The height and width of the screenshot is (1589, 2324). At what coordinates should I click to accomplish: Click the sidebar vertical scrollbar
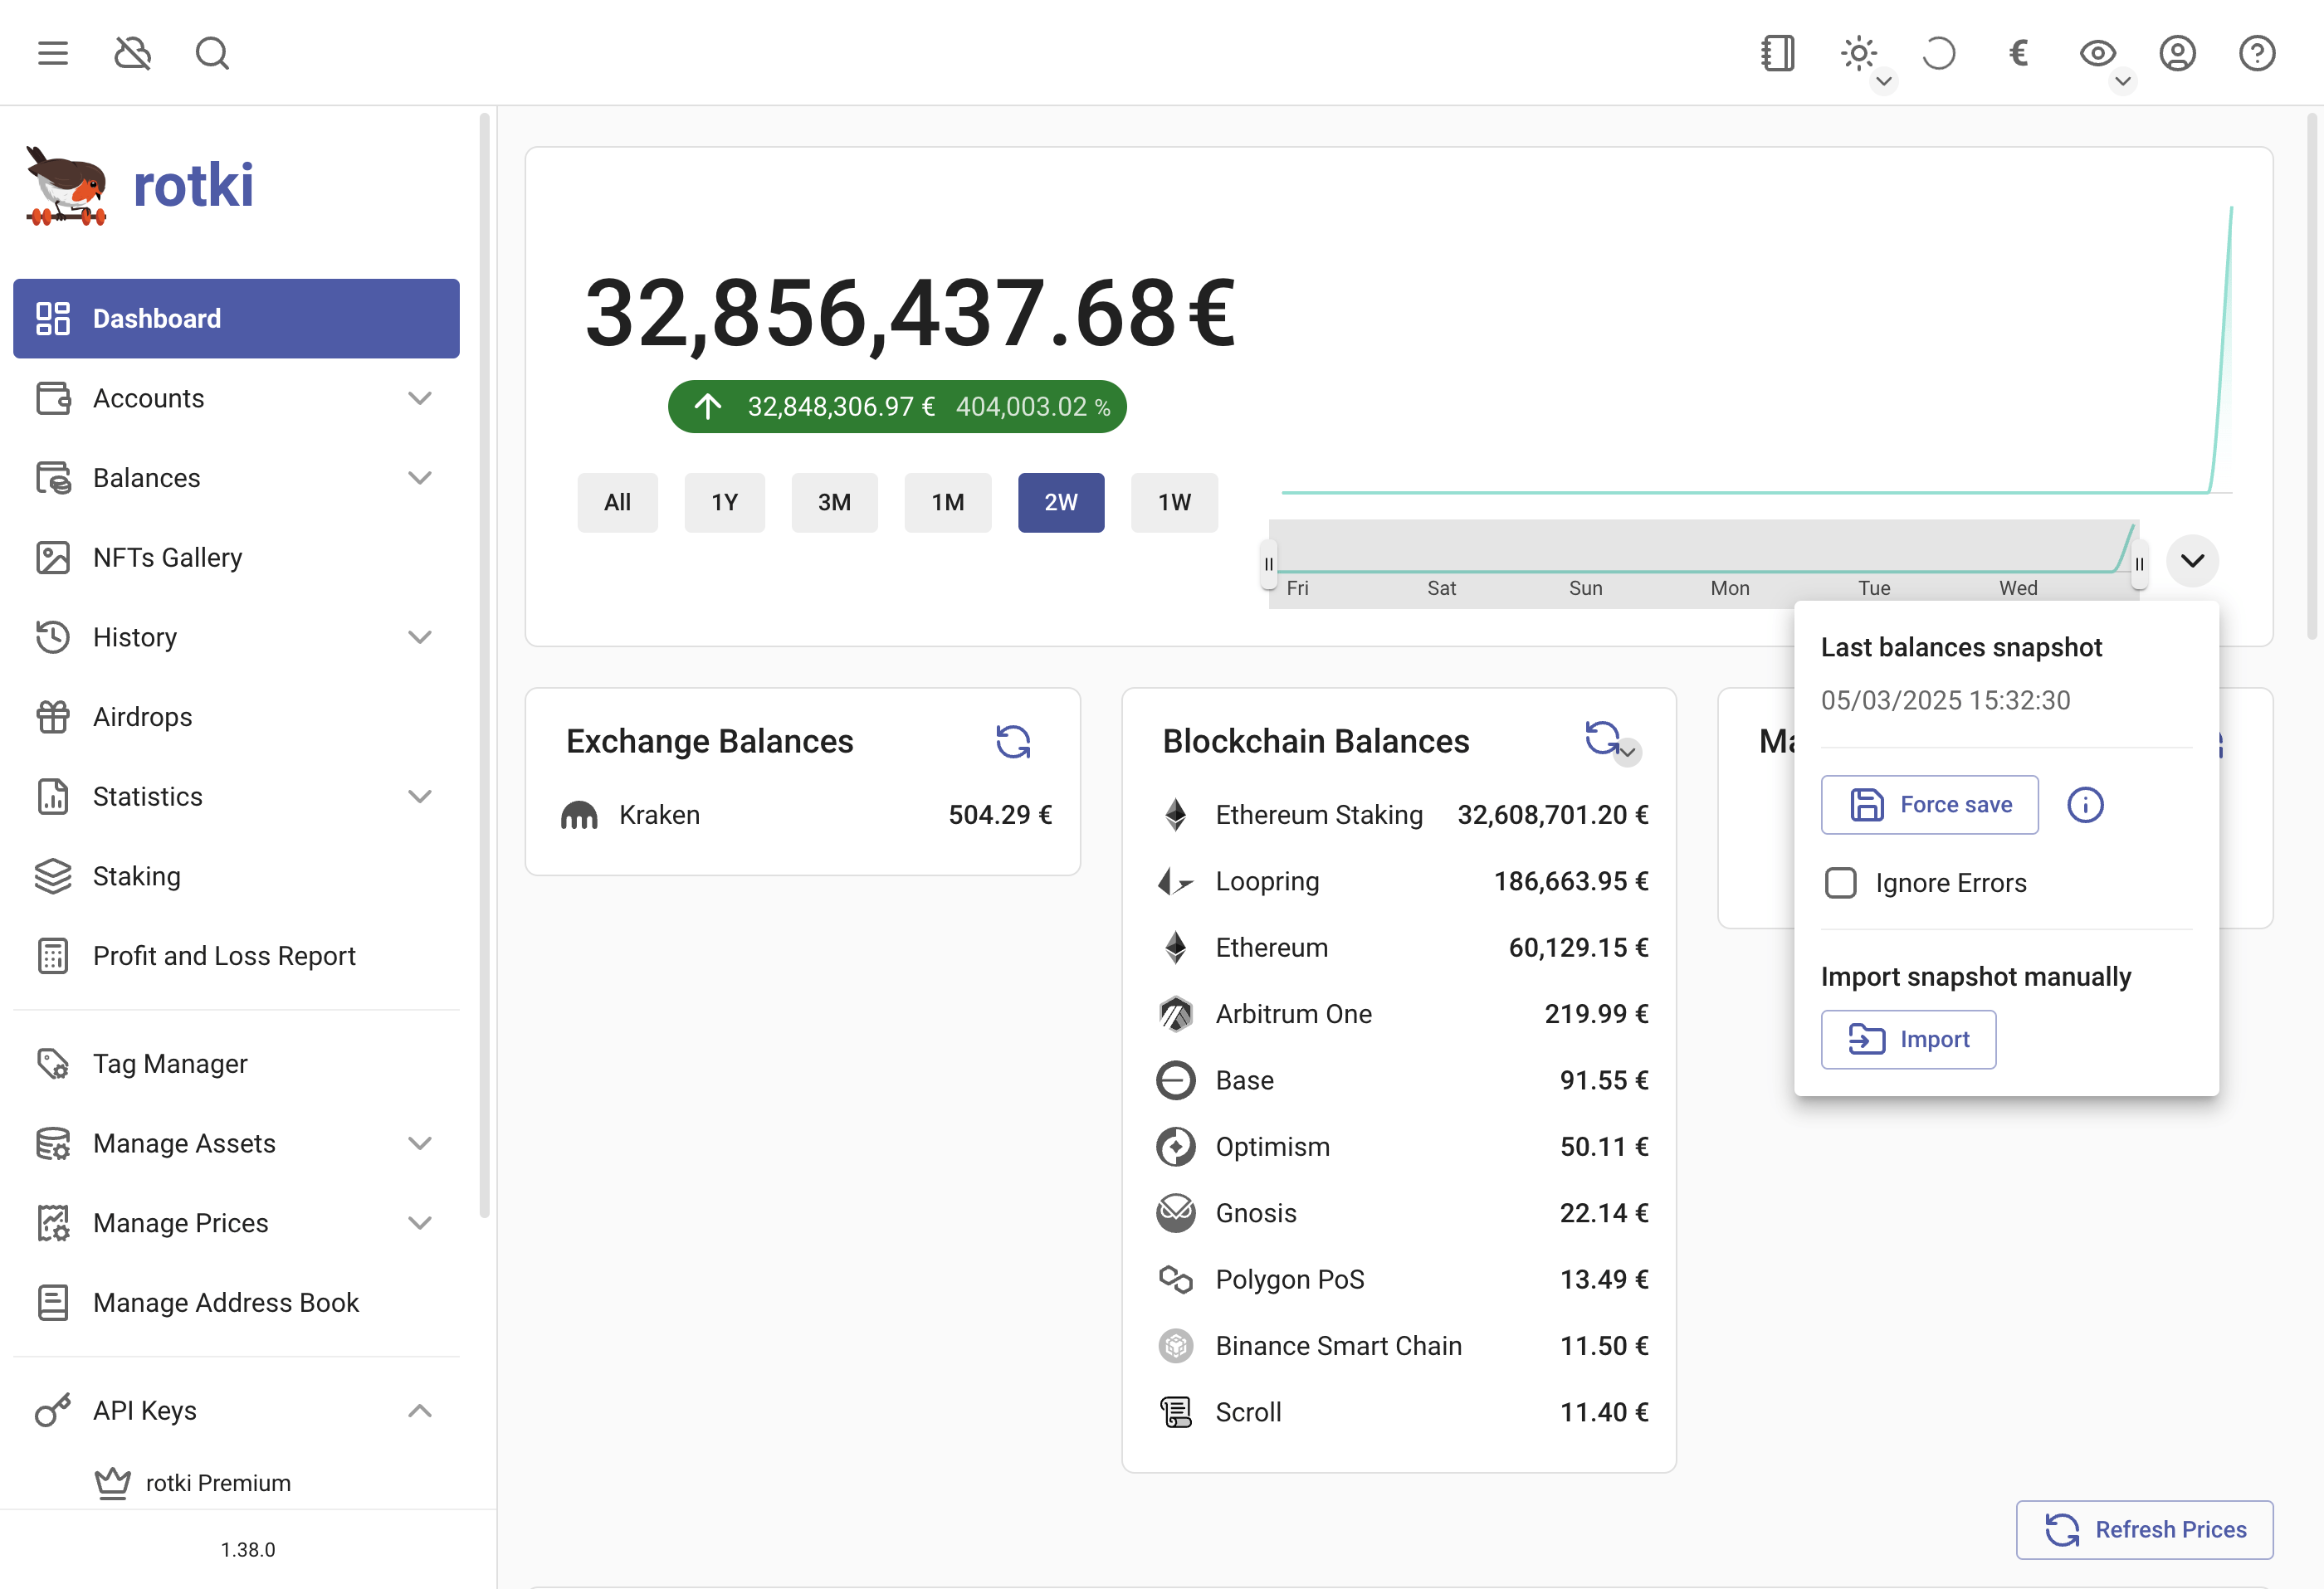click(485, 665)
